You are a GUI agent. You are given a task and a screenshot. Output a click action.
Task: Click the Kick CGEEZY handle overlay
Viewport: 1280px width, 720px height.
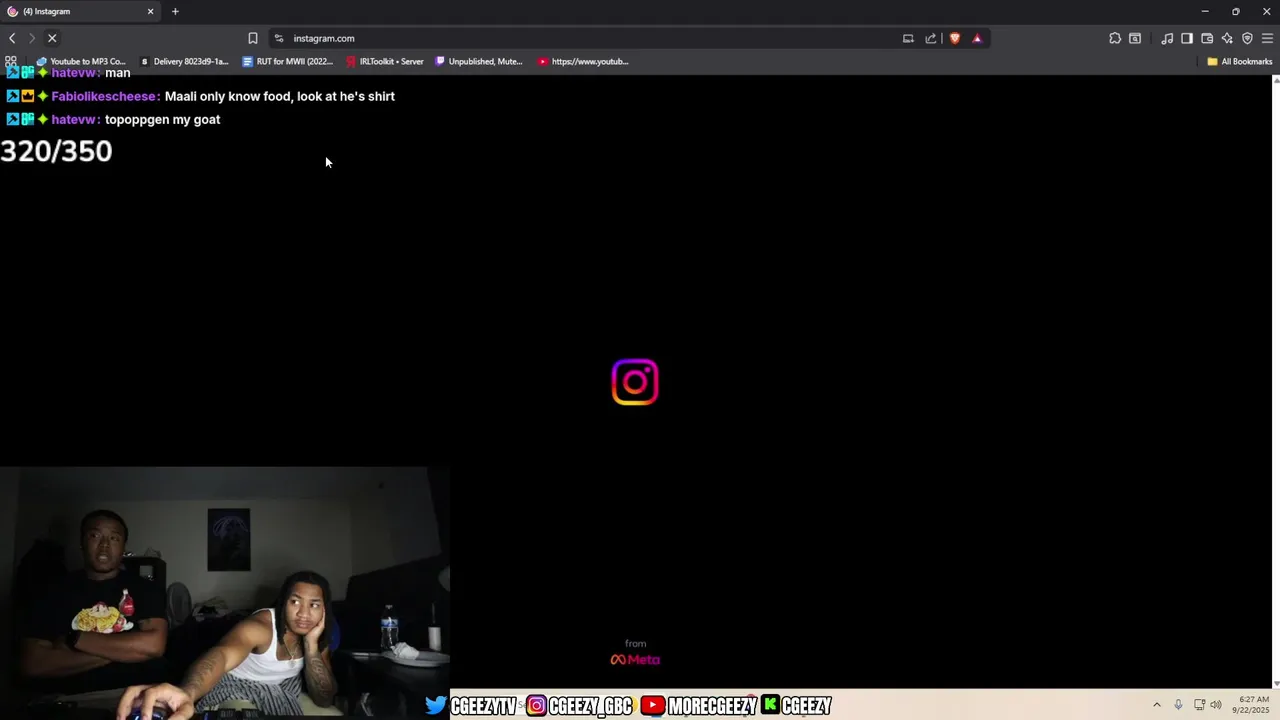click(x=797, y=706)
